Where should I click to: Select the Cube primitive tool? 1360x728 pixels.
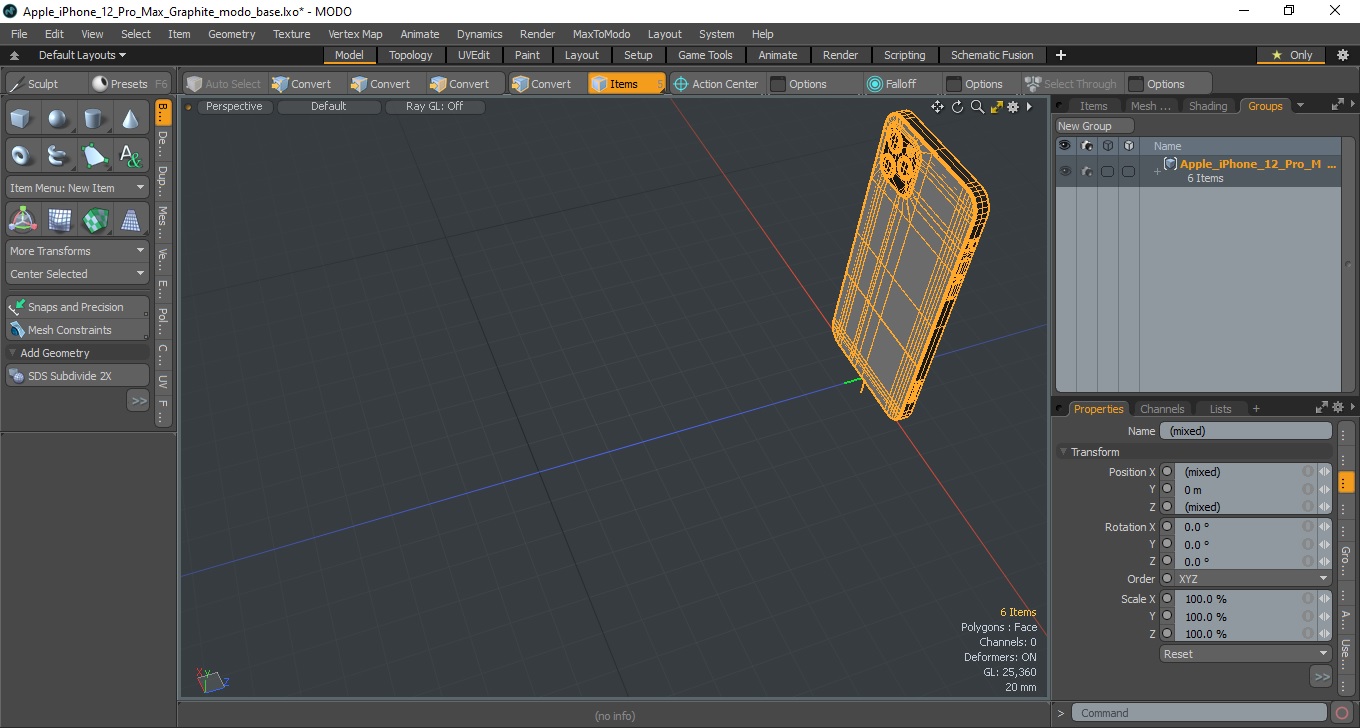[22, 119]
